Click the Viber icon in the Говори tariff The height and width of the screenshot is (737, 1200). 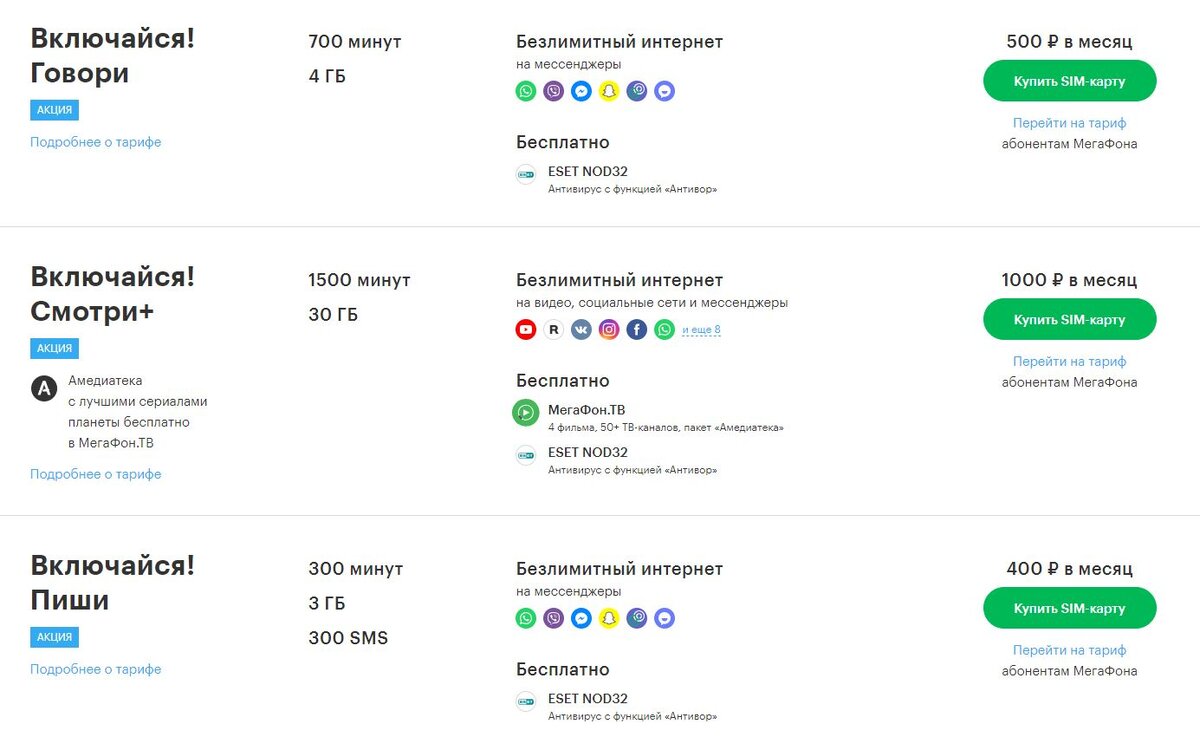(x=554, y=92)
